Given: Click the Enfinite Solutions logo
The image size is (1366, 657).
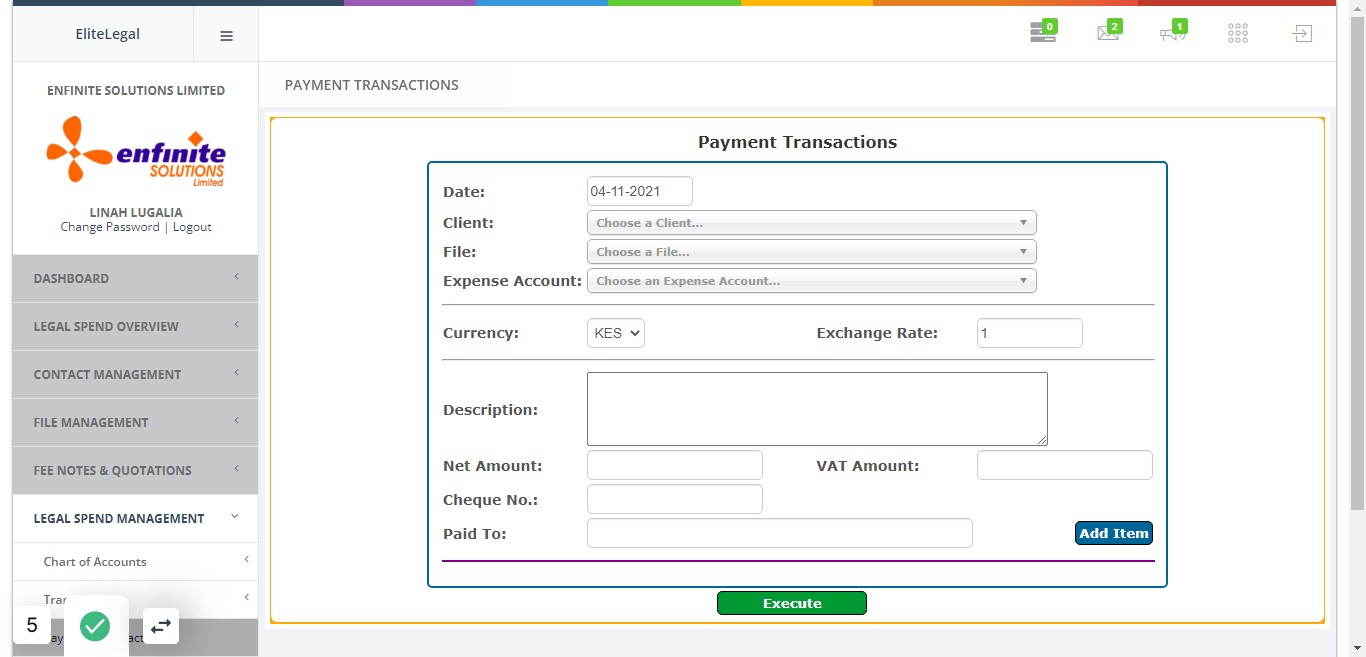Looking at the screenshot, I should (x=136, y=150).
